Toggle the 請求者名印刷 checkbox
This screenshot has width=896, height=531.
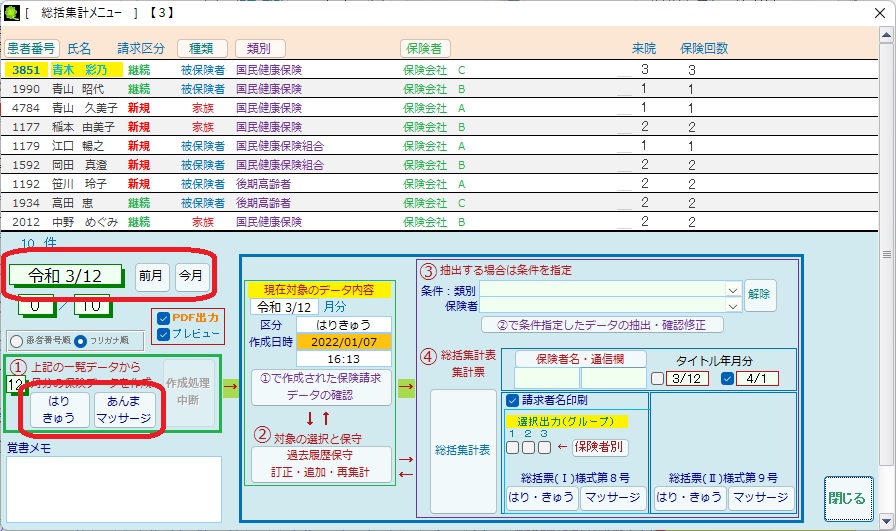[513, 401]
